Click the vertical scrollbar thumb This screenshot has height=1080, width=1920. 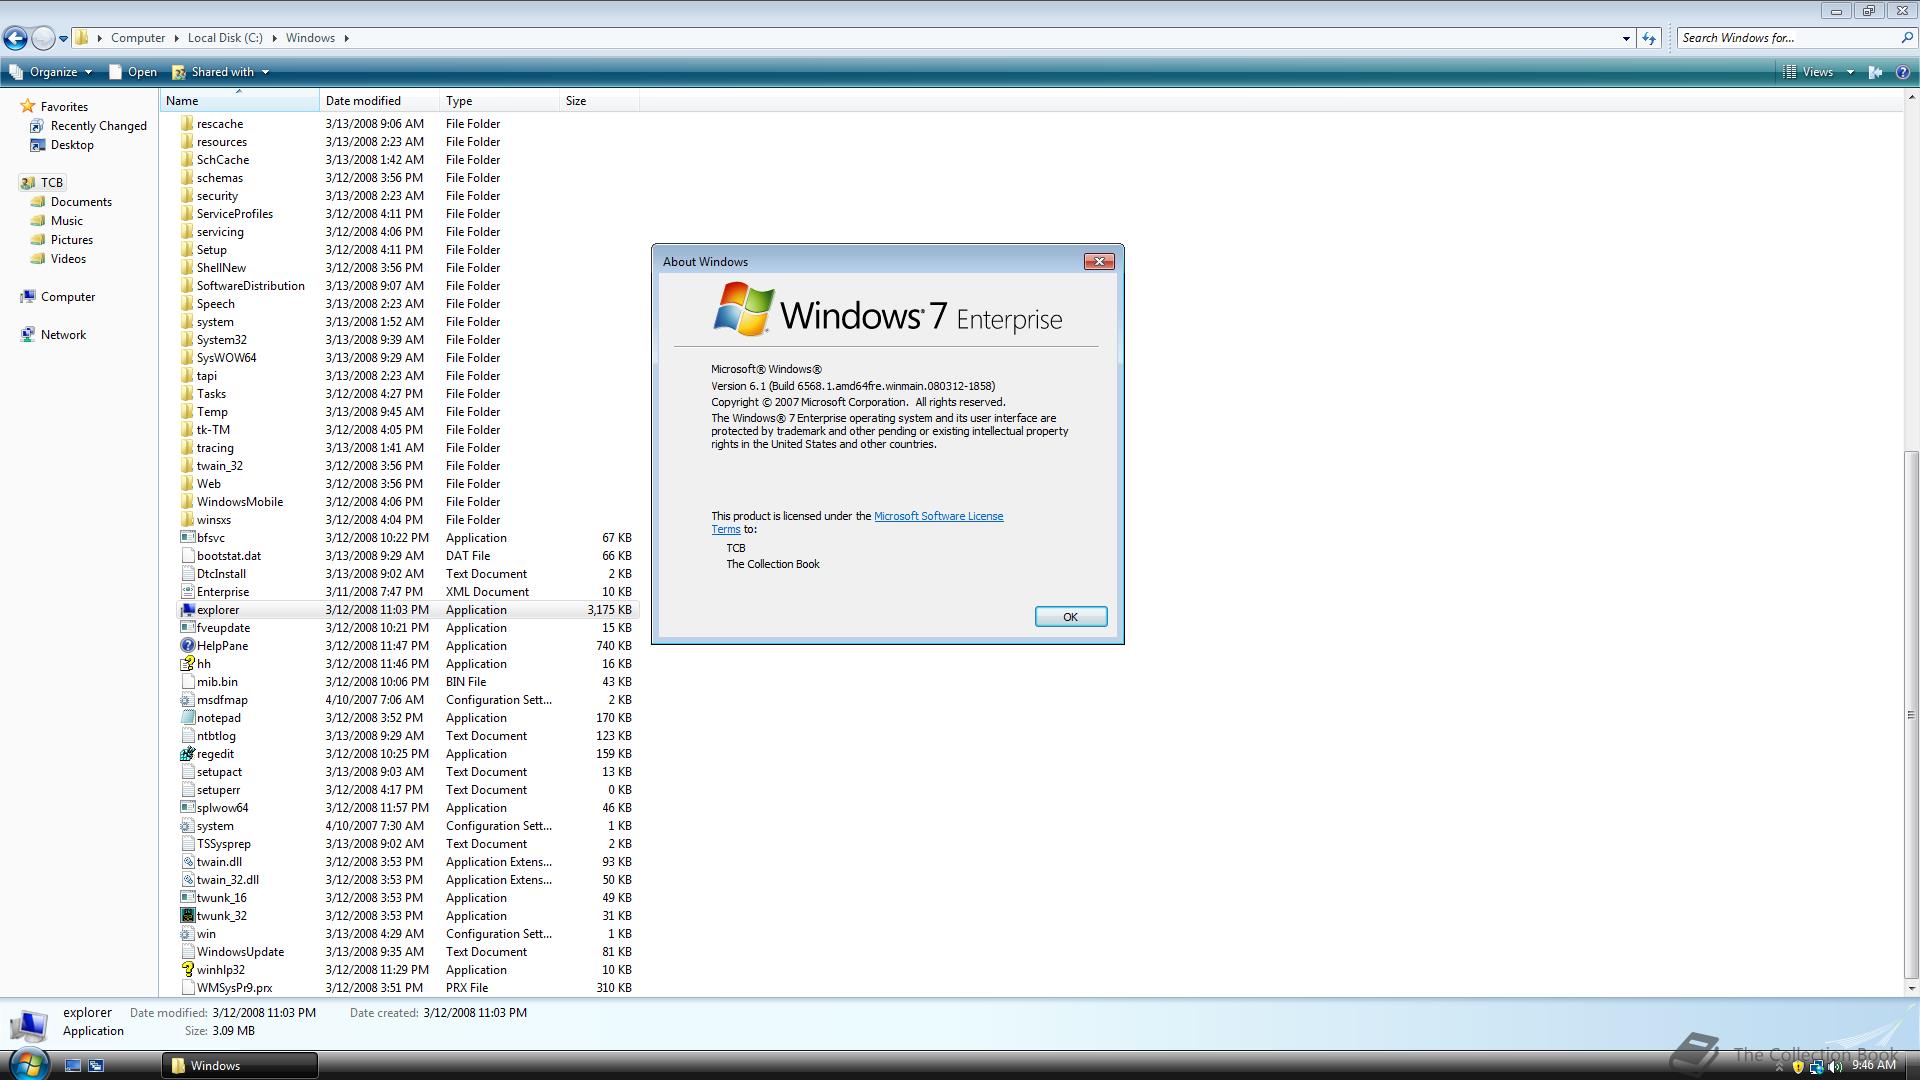1911,715
